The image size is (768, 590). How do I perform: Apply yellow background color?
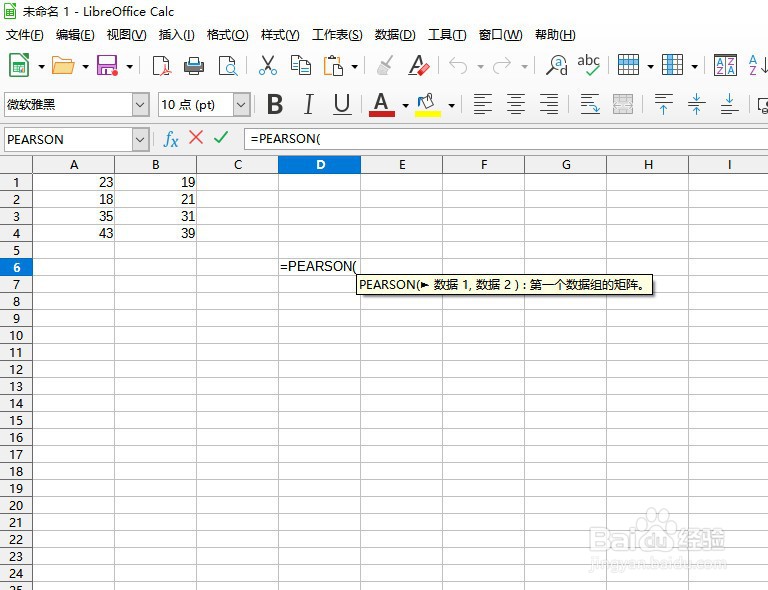[x=428, y=104]
